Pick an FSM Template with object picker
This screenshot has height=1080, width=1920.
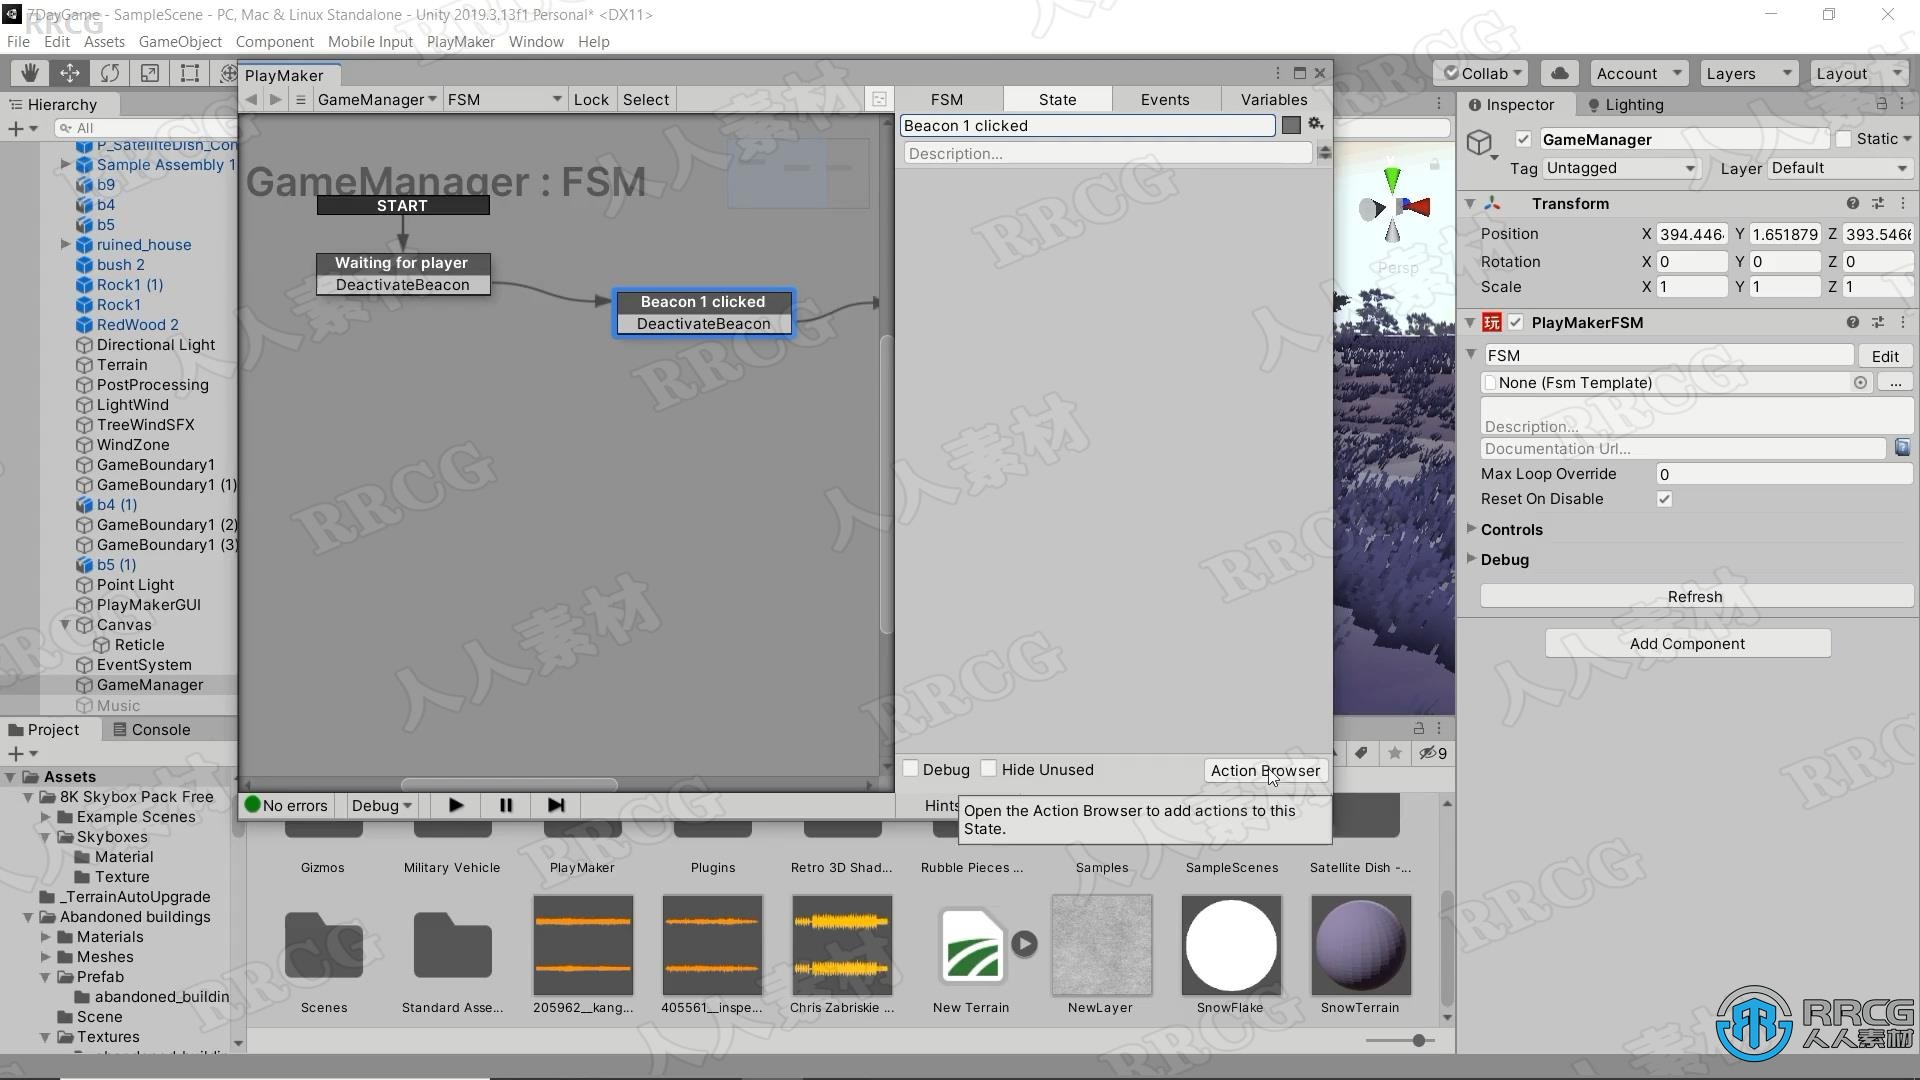point(1860,382)
